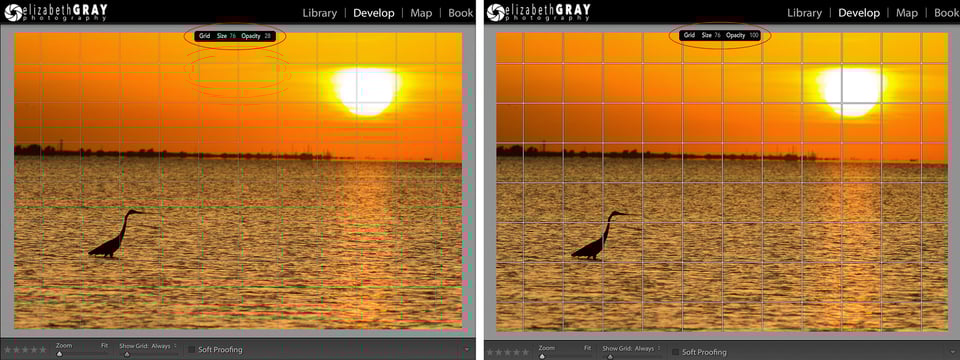The height and width of the screenshot is (360, 960).
Task: Open Library module in the Opacity 100 window
Action: (x=804, y=12)
